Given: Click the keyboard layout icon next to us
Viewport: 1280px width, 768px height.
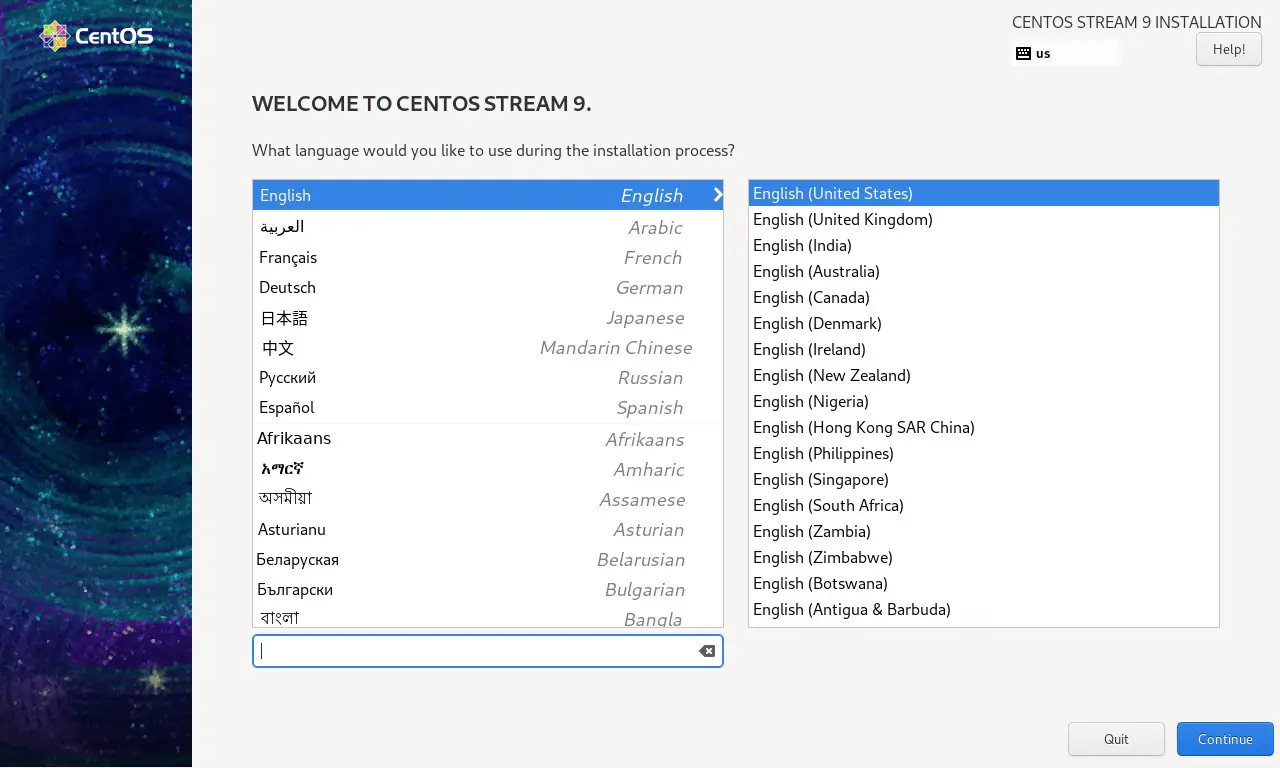Looking at the screenshot, I should [x=1023, y=54].
